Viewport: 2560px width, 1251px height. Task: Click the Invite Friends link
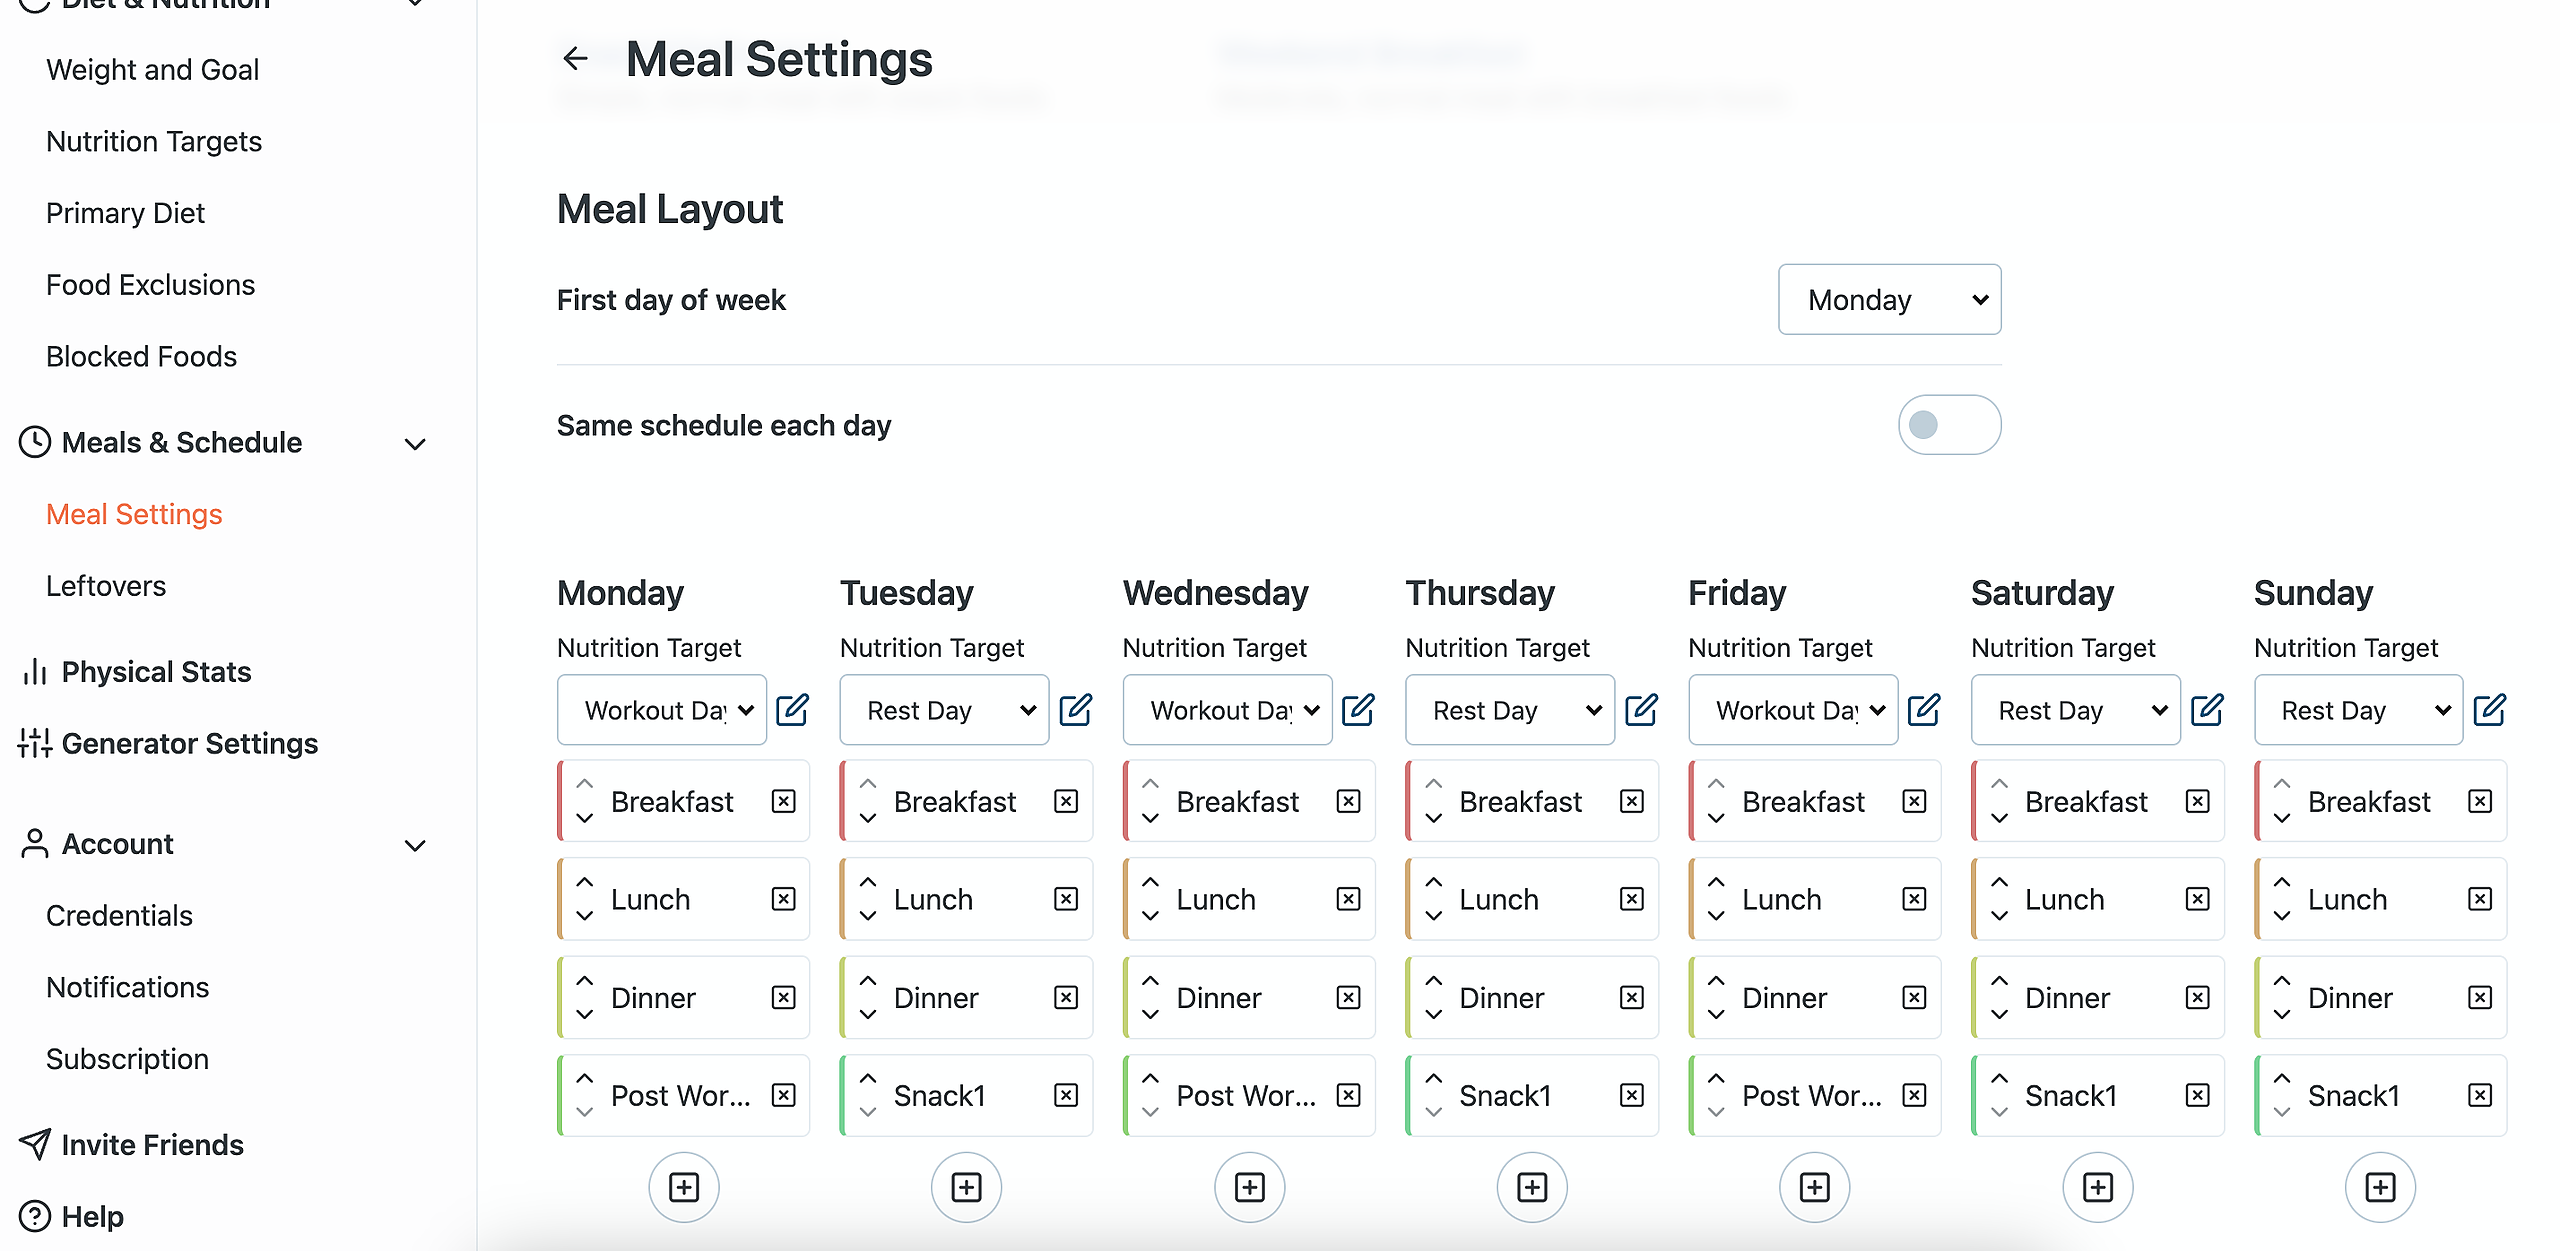click(152, 1145)
